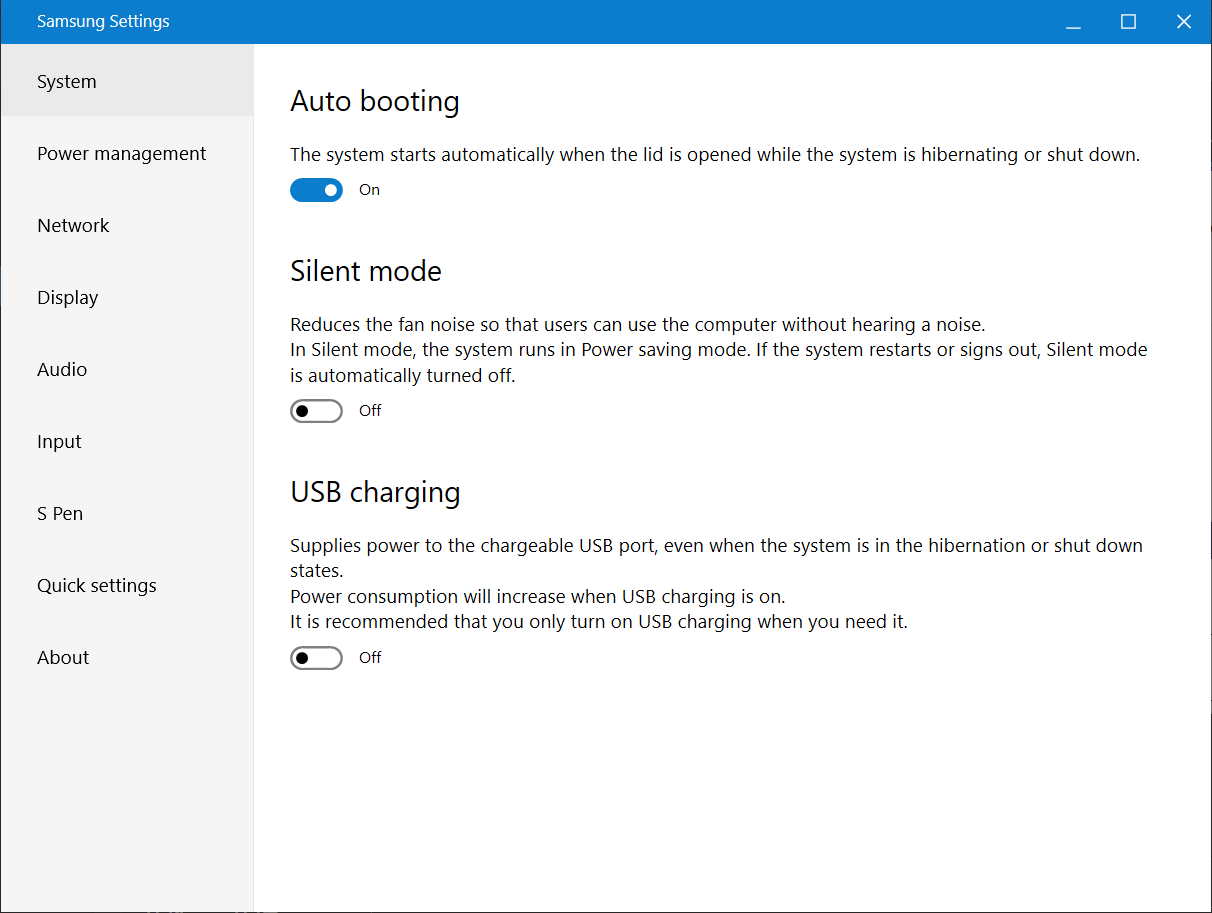Click the 'On' label beside Auto booting
This screenshot has height=913, width=1212.
(369, 190)
